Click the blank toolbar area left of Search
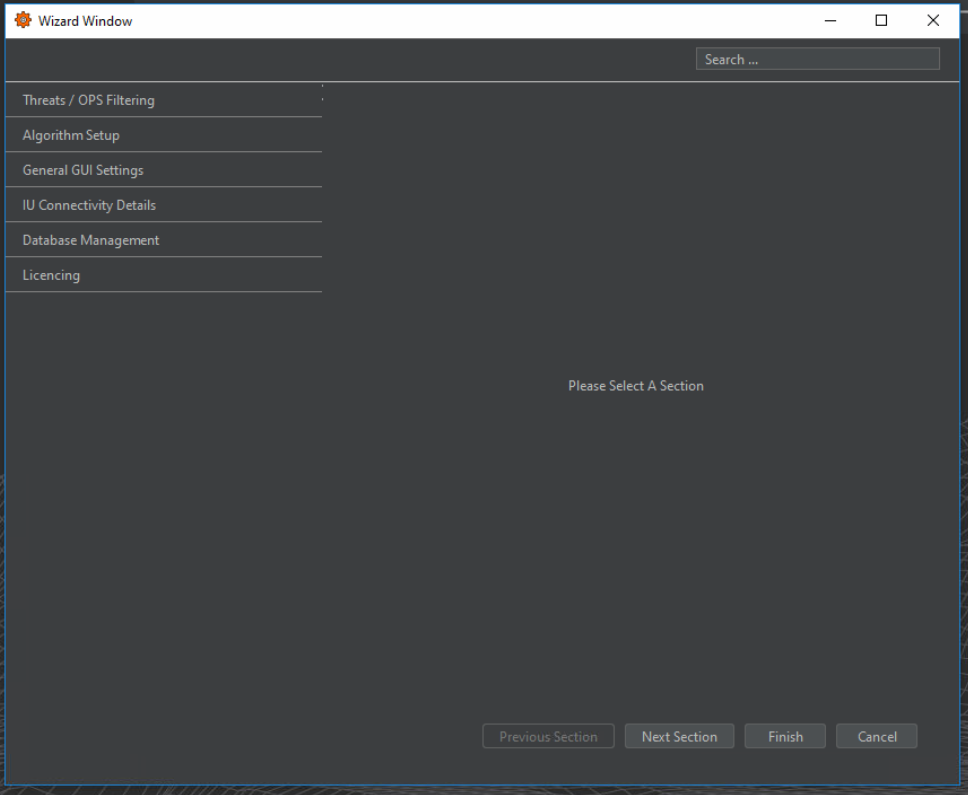This screenshot has width=968, height=795. click(350, 59)
